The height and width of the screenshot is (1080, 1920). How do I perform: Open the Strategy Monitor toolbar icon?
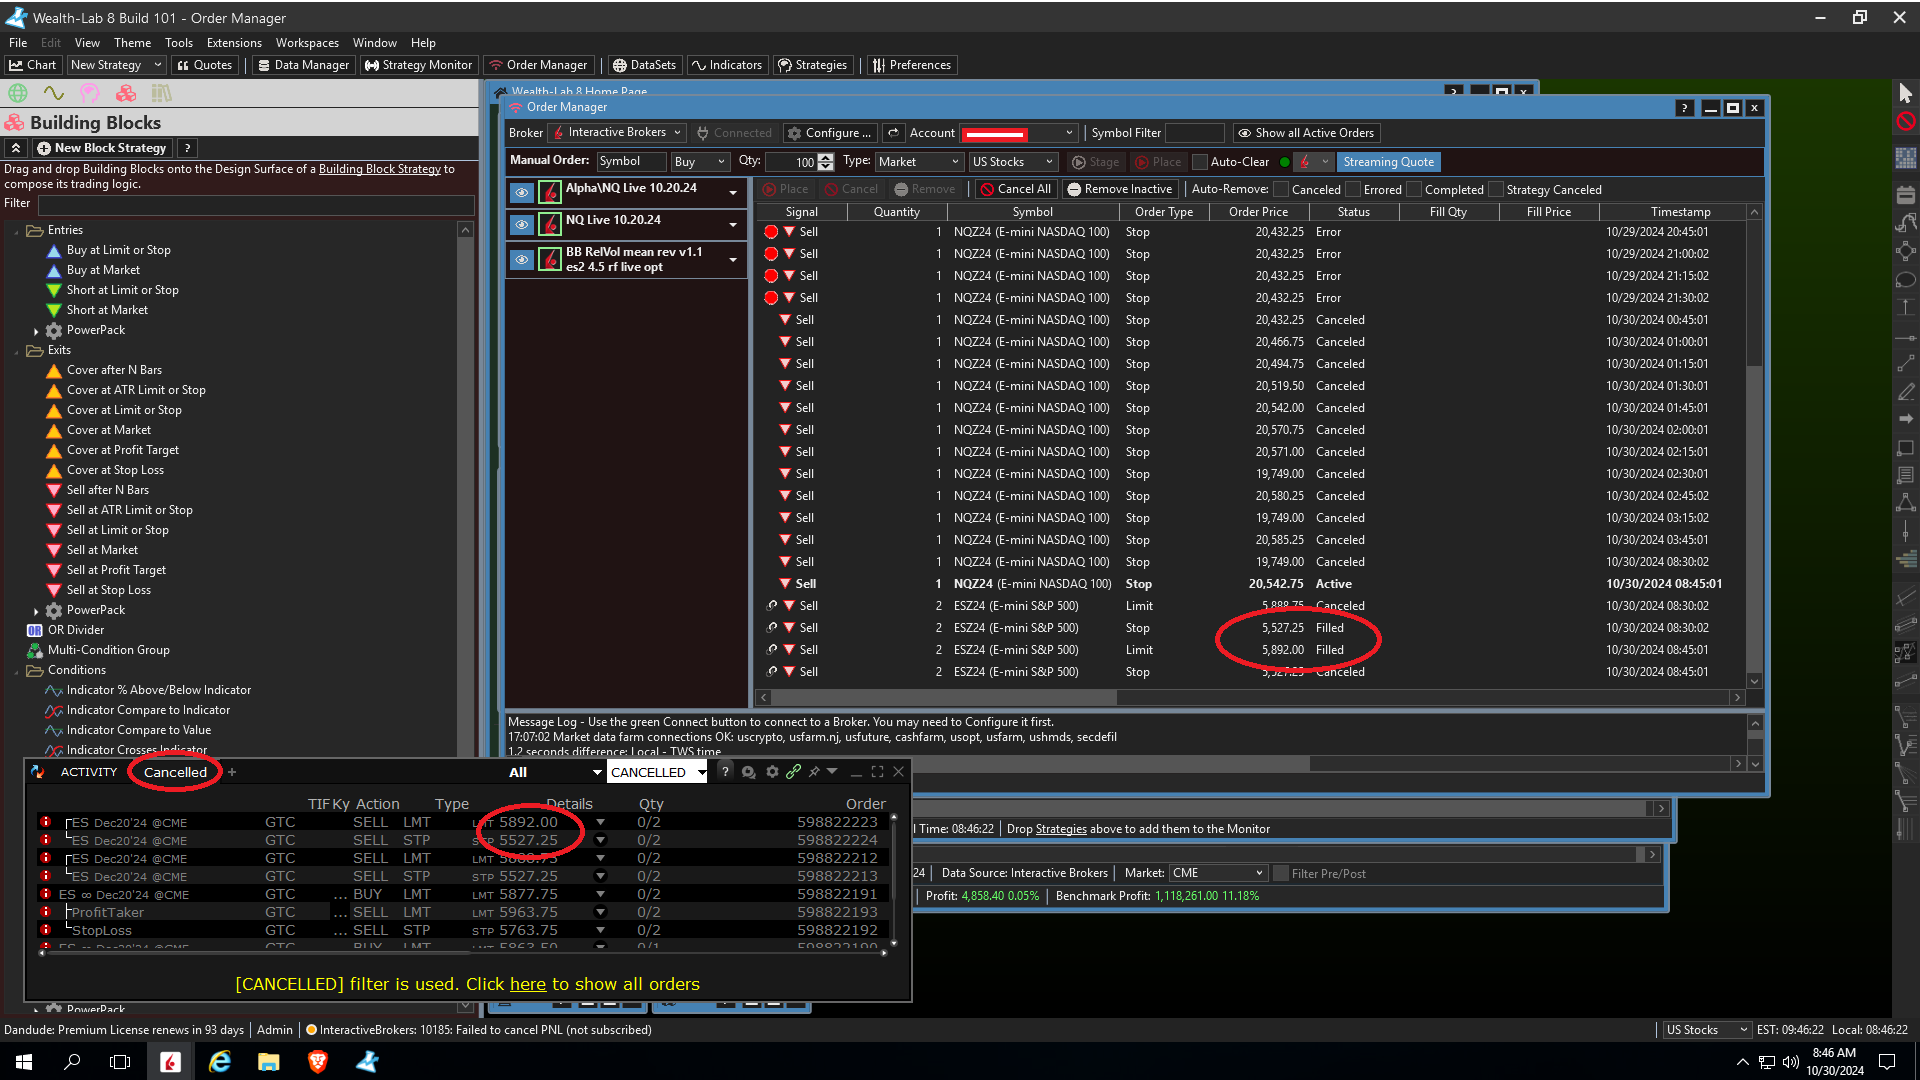418,65
